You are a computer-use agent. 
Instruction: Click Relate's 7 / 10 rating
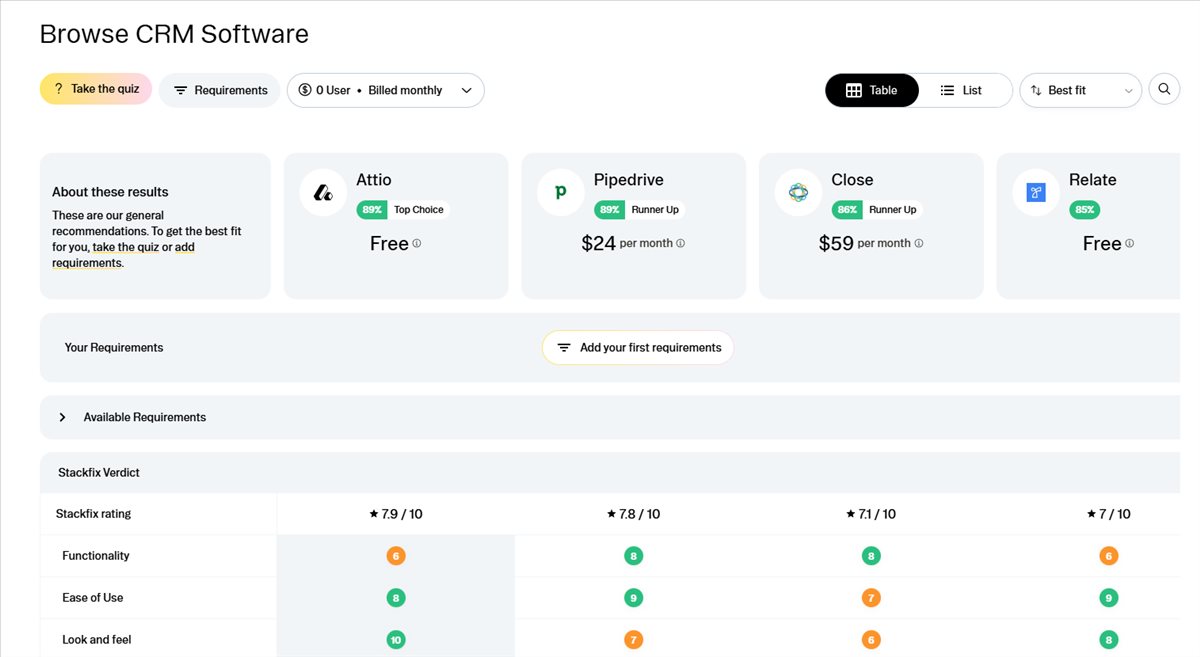coord(1109,514)
